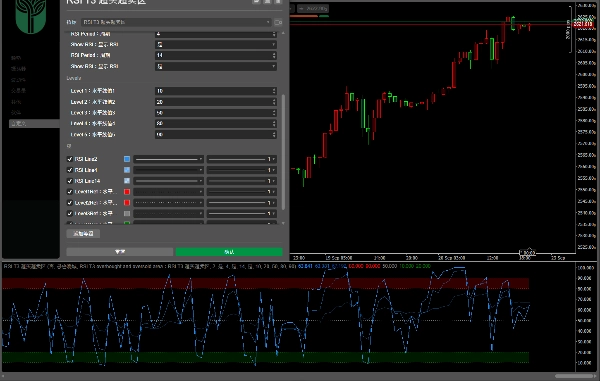Uncheck the RSI Line4 checkbox

tap(70, 170)
